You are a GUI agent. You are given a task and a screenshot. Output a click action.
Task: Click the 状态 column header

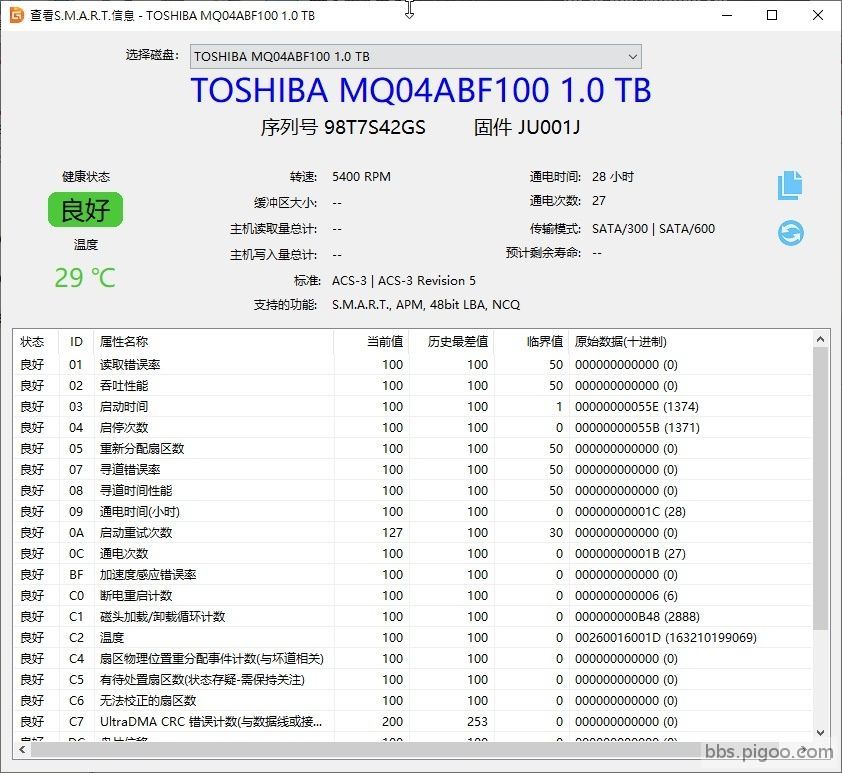click(x=32, y=341)
